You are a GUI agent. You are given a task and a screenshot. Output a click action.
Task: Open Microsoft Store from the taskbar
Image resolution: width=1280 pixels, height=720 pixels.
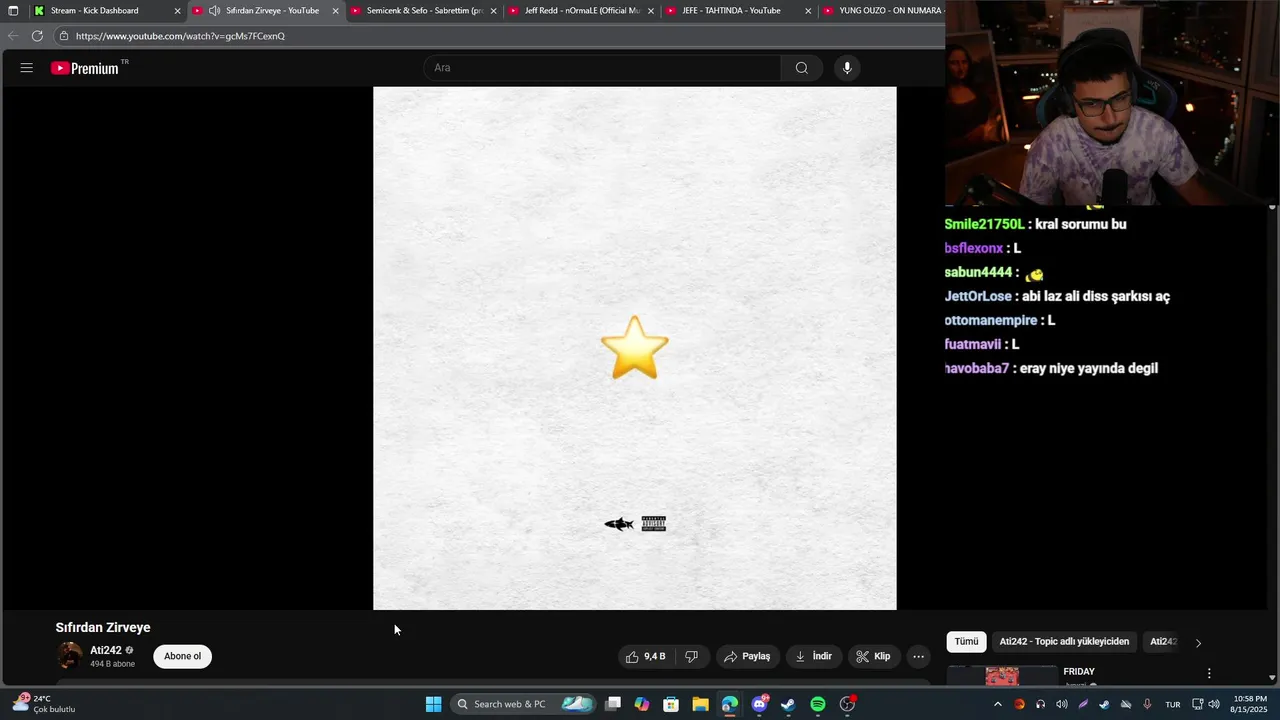pos(671,704)
